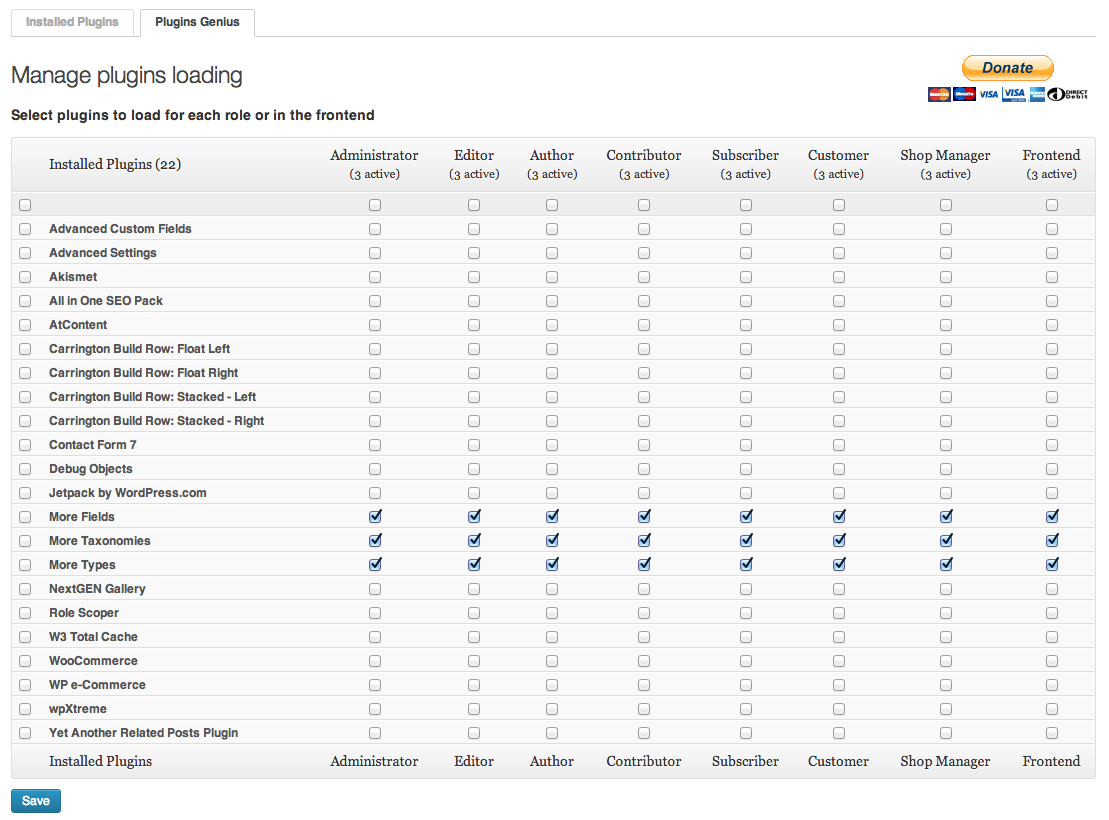Enable W3 Total Cache for the Subscriber role
Screen dimensions: 1109x820
coord(746,637)
